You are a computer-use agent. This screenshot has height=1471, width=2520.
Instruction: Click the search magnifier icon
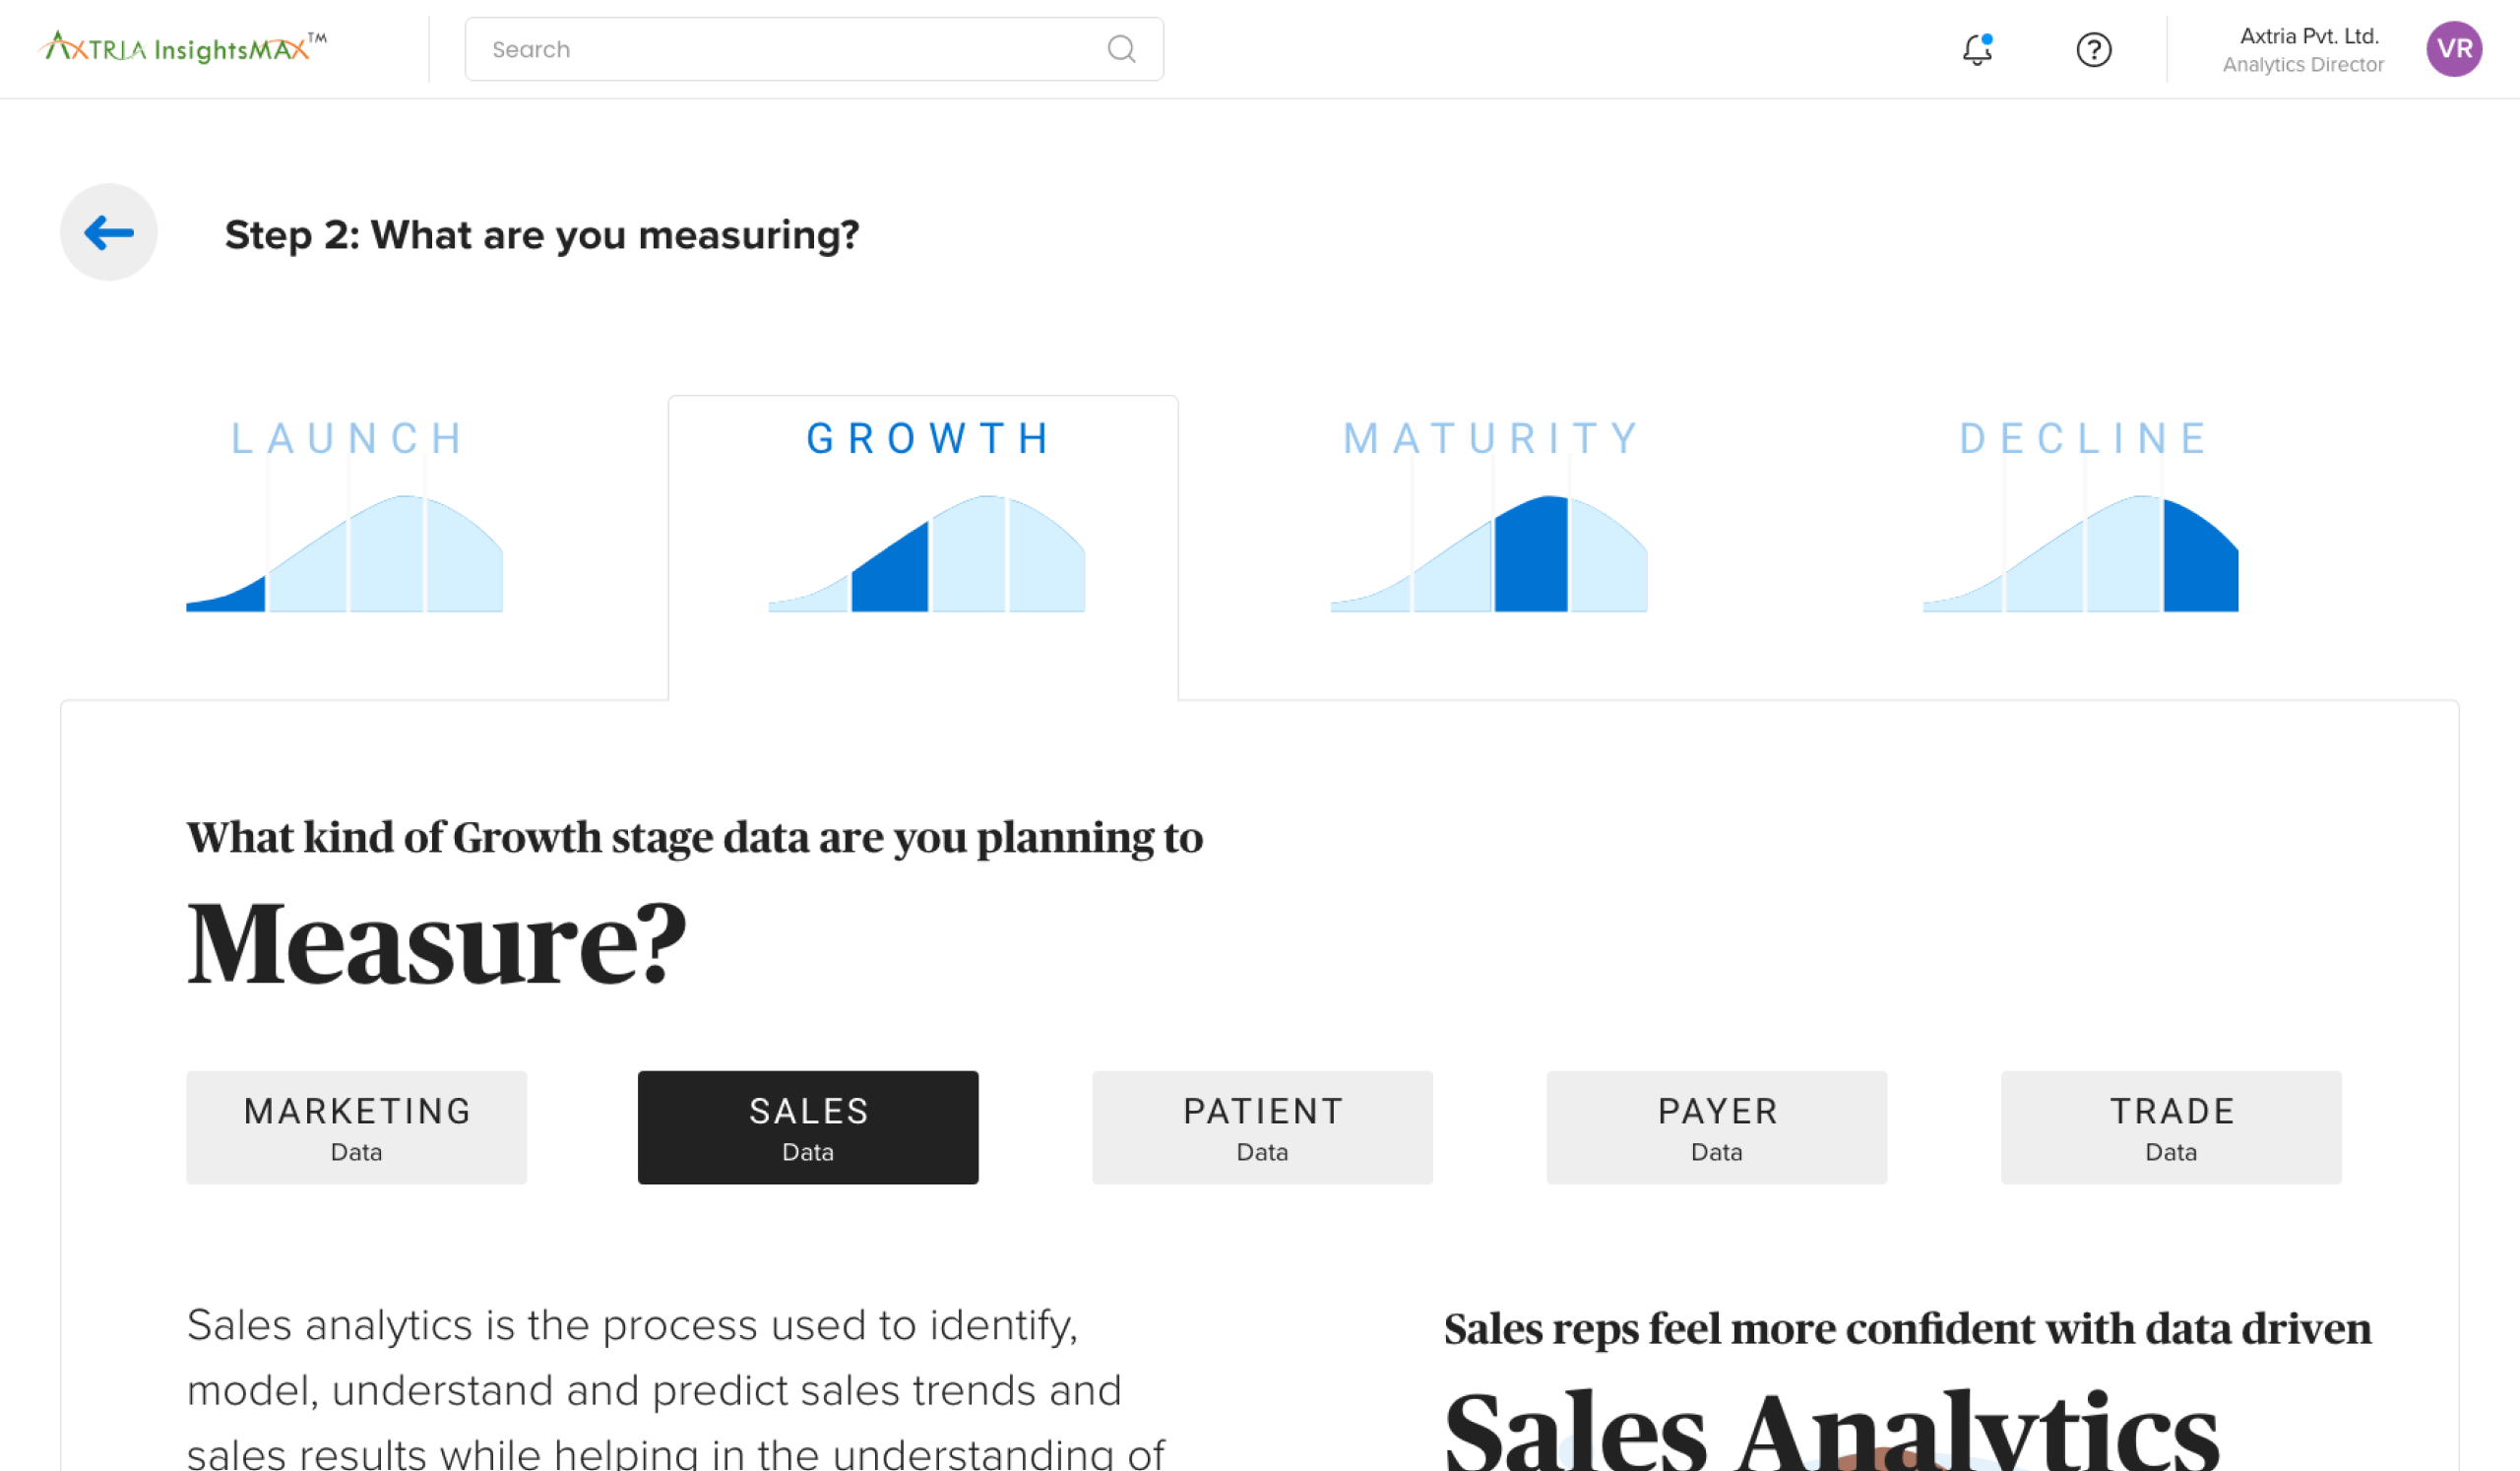[1122, 48]
